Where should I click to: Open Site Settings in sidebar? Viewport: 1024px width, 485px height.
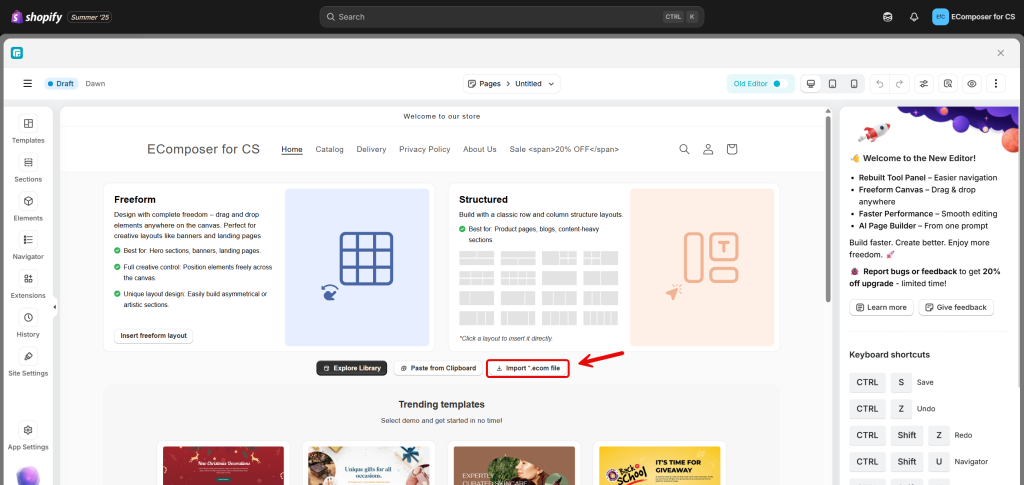point(28,363)
